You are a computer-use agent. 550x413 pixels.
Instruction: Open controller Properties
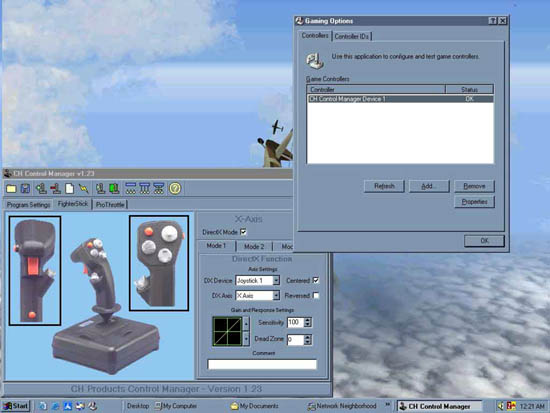point(474,202)
